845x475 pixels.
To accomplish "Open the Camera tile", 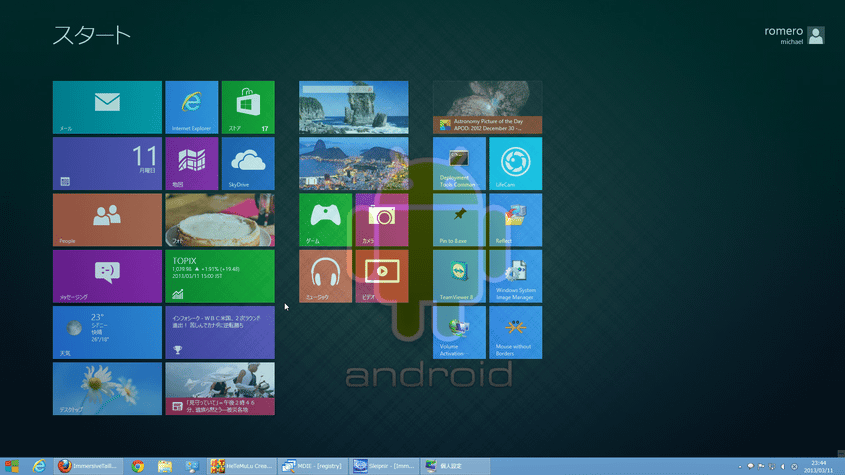I will [382, 220].
